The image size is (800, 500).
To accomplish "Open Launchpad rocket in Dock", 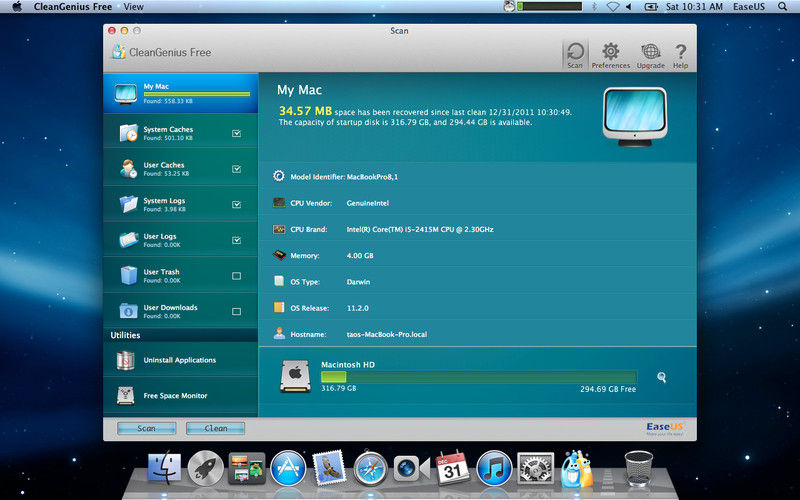I will coord(205,468).
